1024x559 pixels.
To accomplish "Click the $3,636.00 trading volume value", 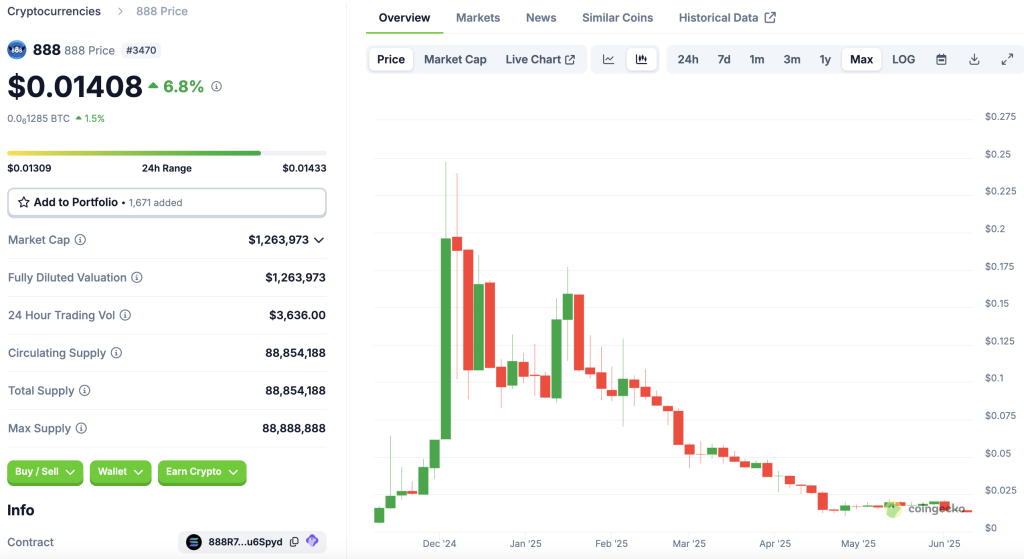I will point(297,315).
